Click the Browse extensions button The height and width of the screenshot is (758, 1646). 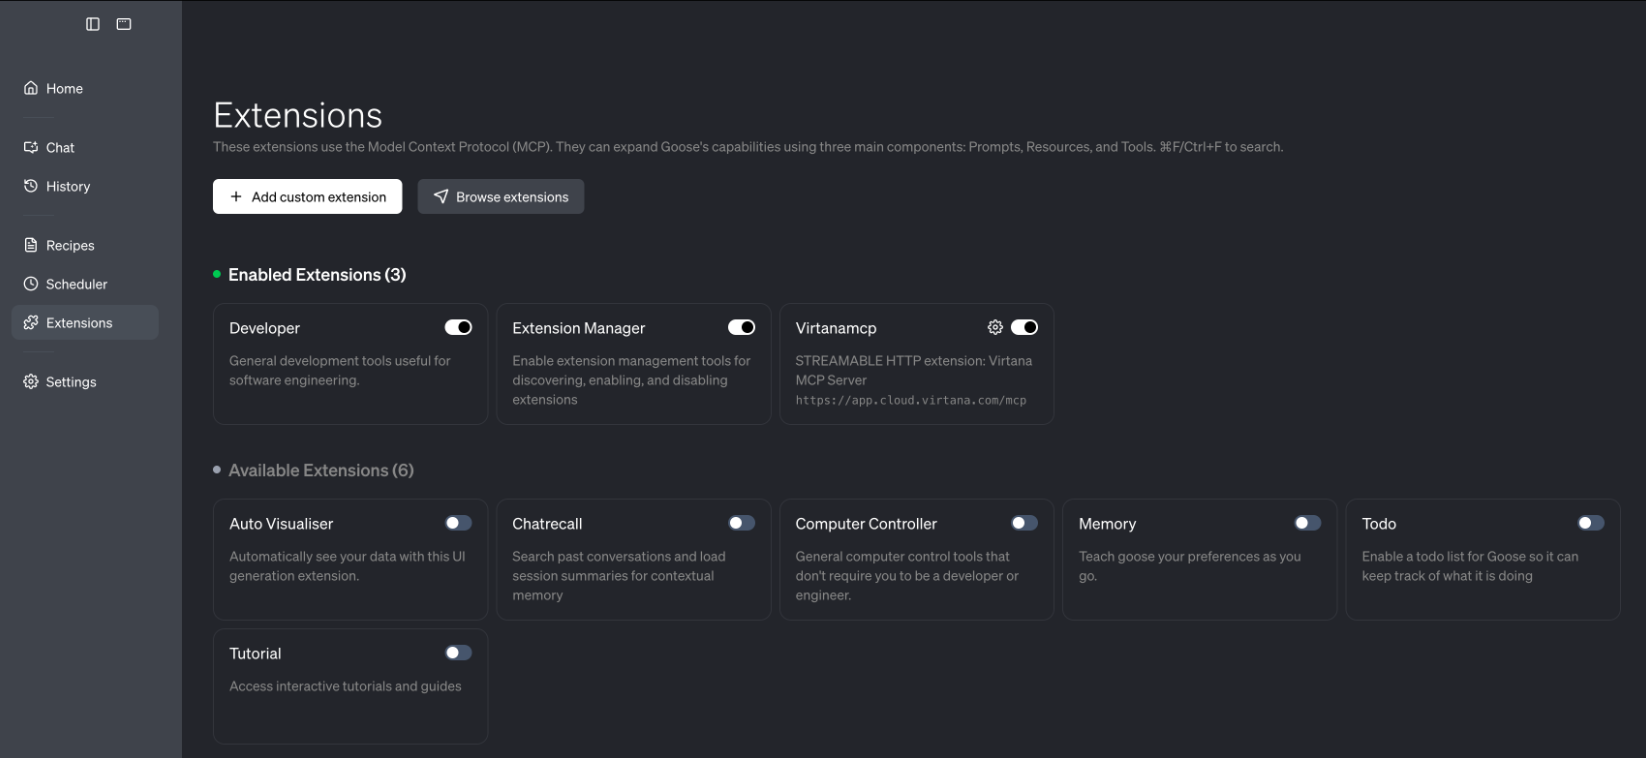[x=500, y=197]
